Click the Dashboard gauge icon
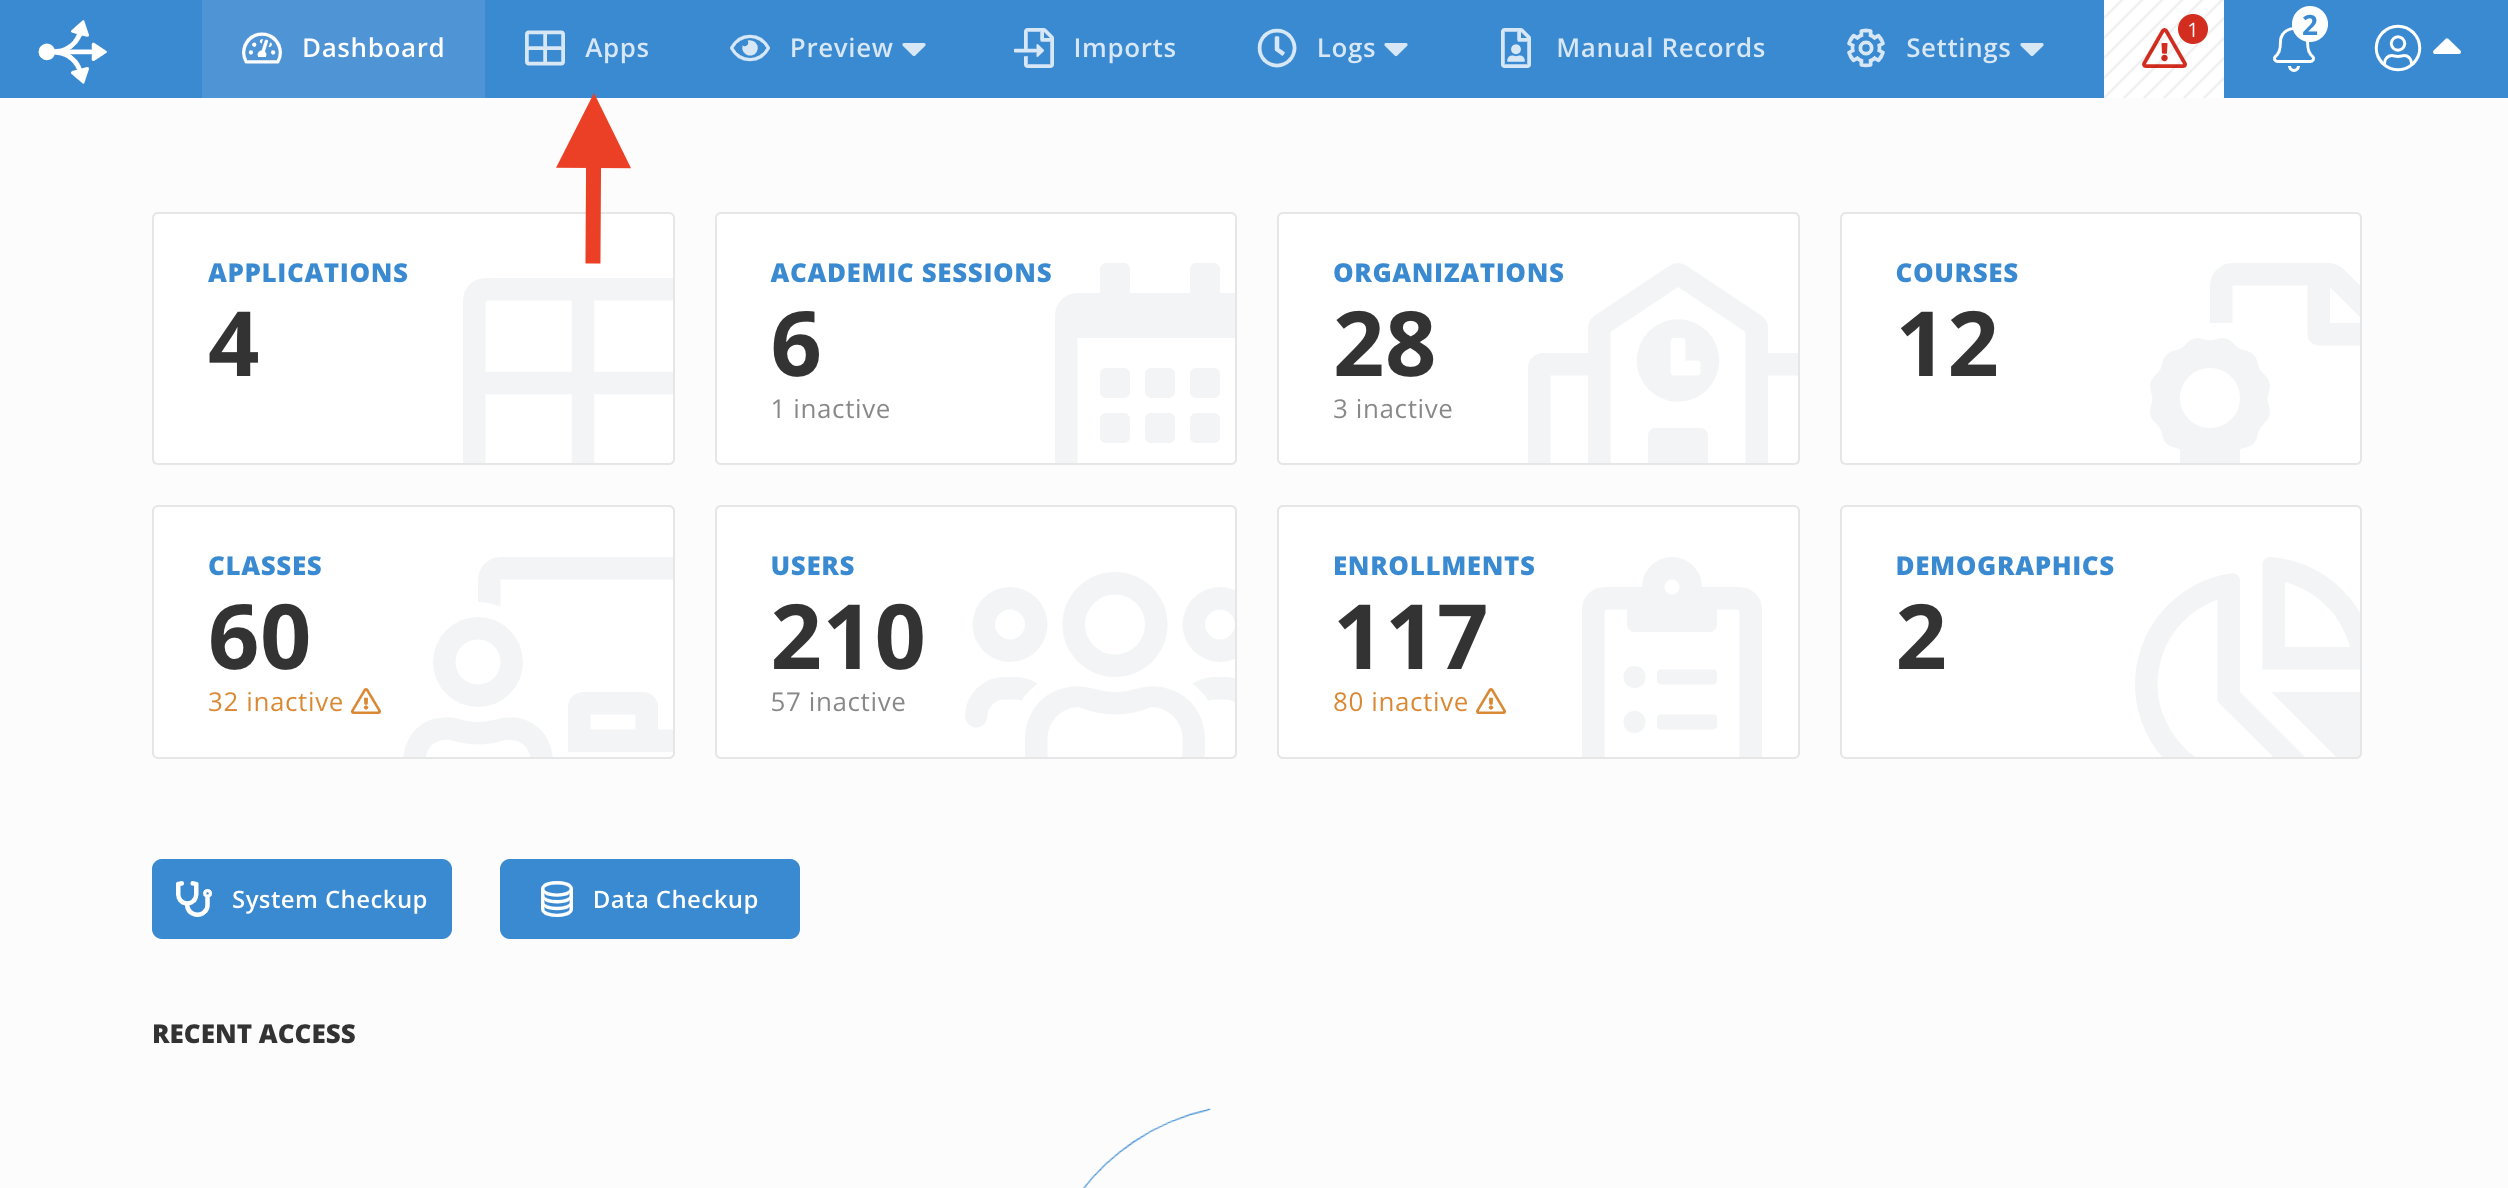Viewport: 2508px width, 1188px height. [x=262, y=48]
